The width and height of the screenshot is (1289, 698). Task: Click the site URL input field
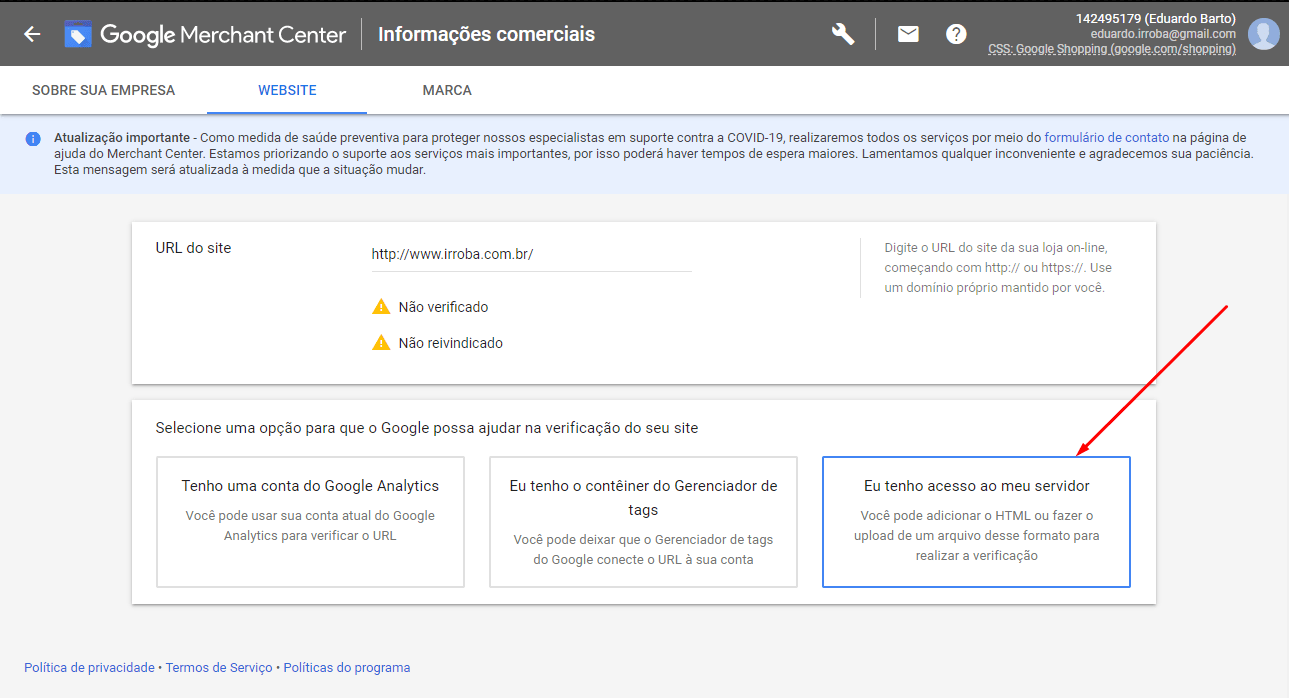pos(531,254)
